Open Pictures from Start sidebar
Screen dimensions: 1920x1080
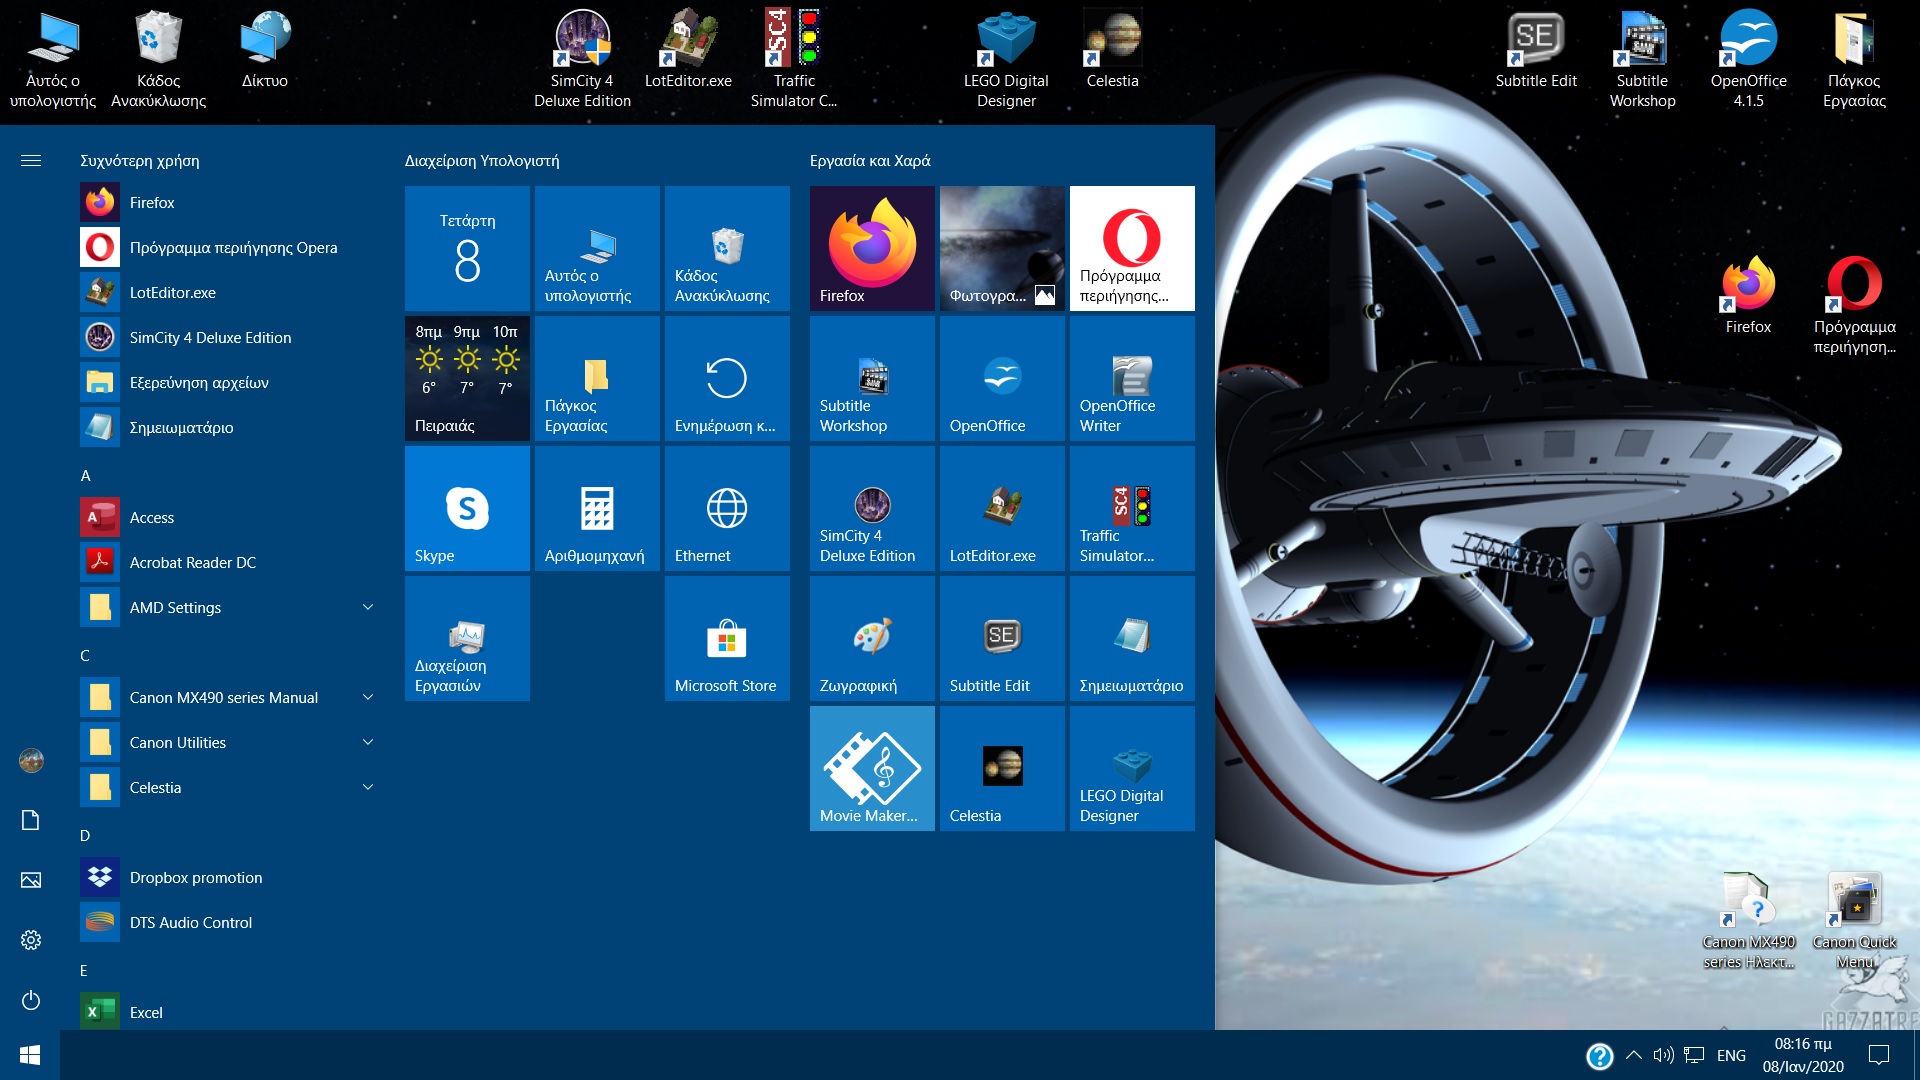pyautogui.click(x=31, y=880)
